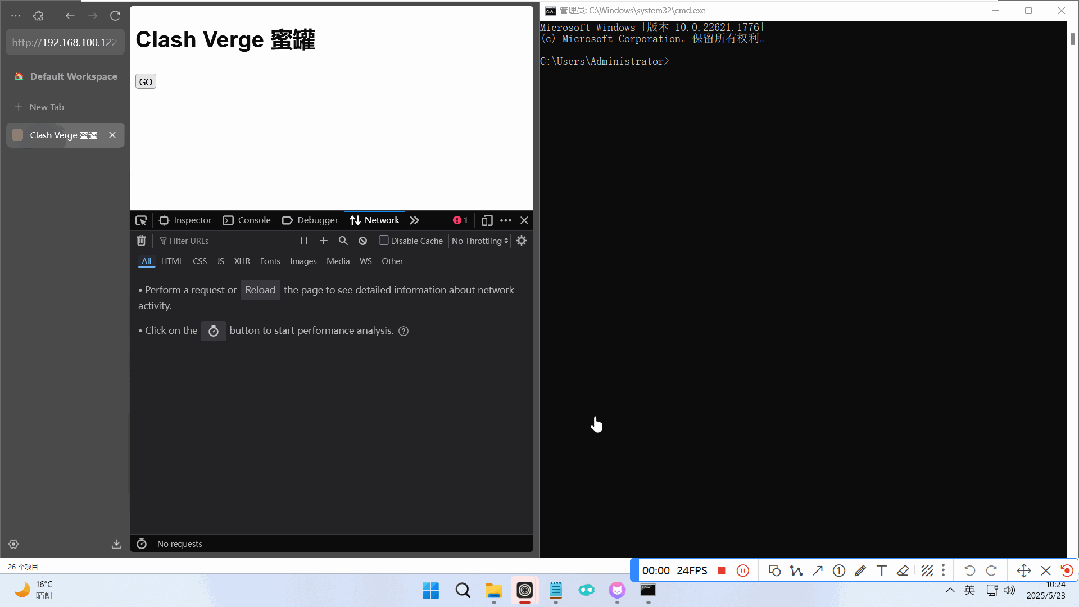Filter requests by Fonts
This screenshot has width=1079, height=607.
(x=270, y=262)
